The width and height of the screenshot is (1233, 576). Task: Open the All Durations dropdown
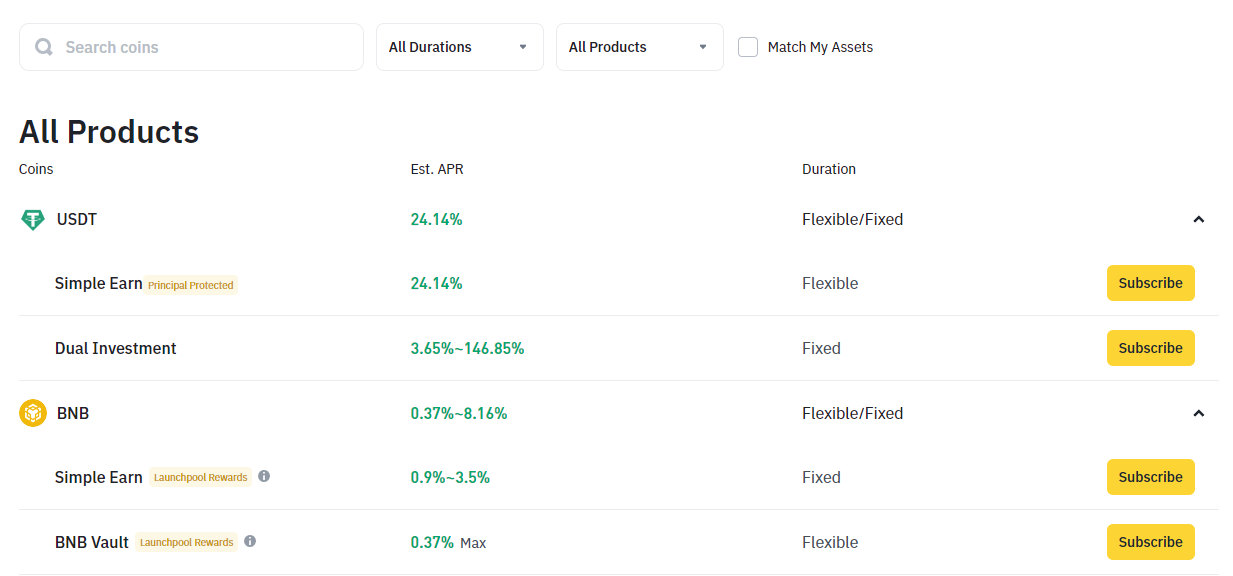pos(460,47)
